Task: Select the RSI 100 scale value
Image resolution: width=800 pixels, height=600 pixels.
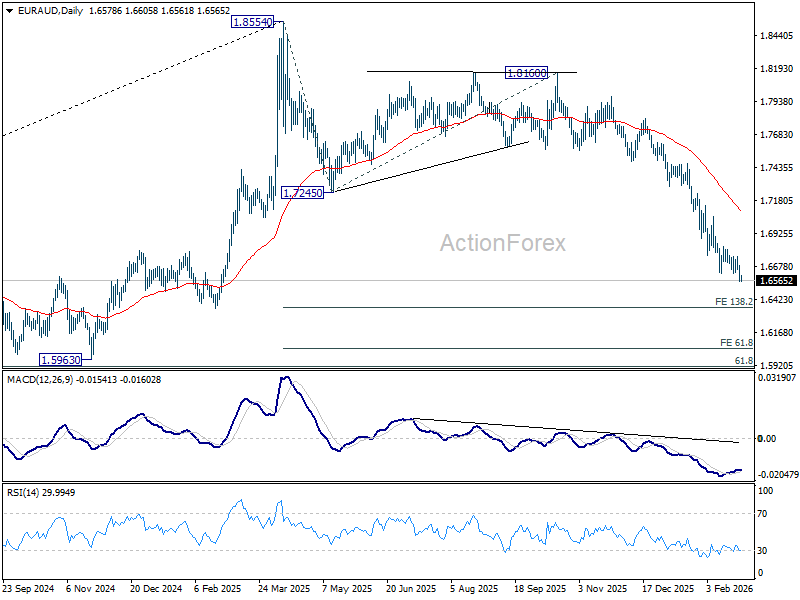Action: [766, 491]
